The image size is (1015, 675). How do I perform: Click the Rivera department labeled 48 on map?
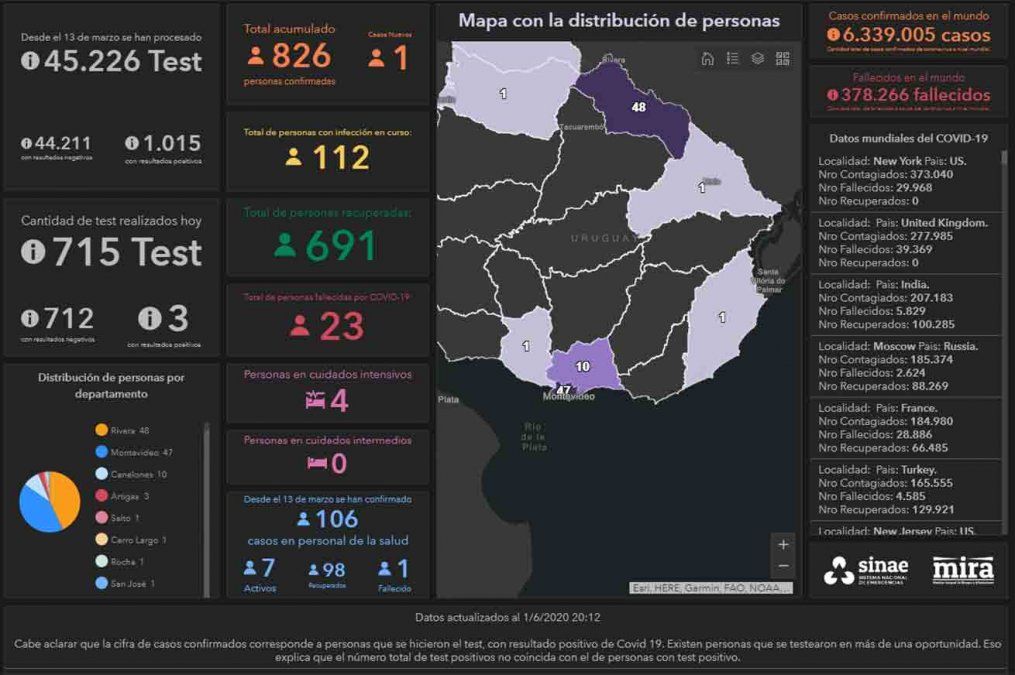(x=638, y=107)
